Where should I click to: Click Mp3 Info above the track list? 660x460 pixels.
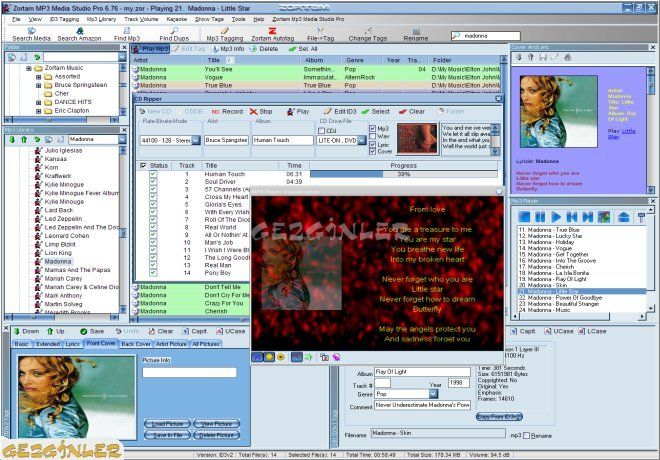point(229,49)
